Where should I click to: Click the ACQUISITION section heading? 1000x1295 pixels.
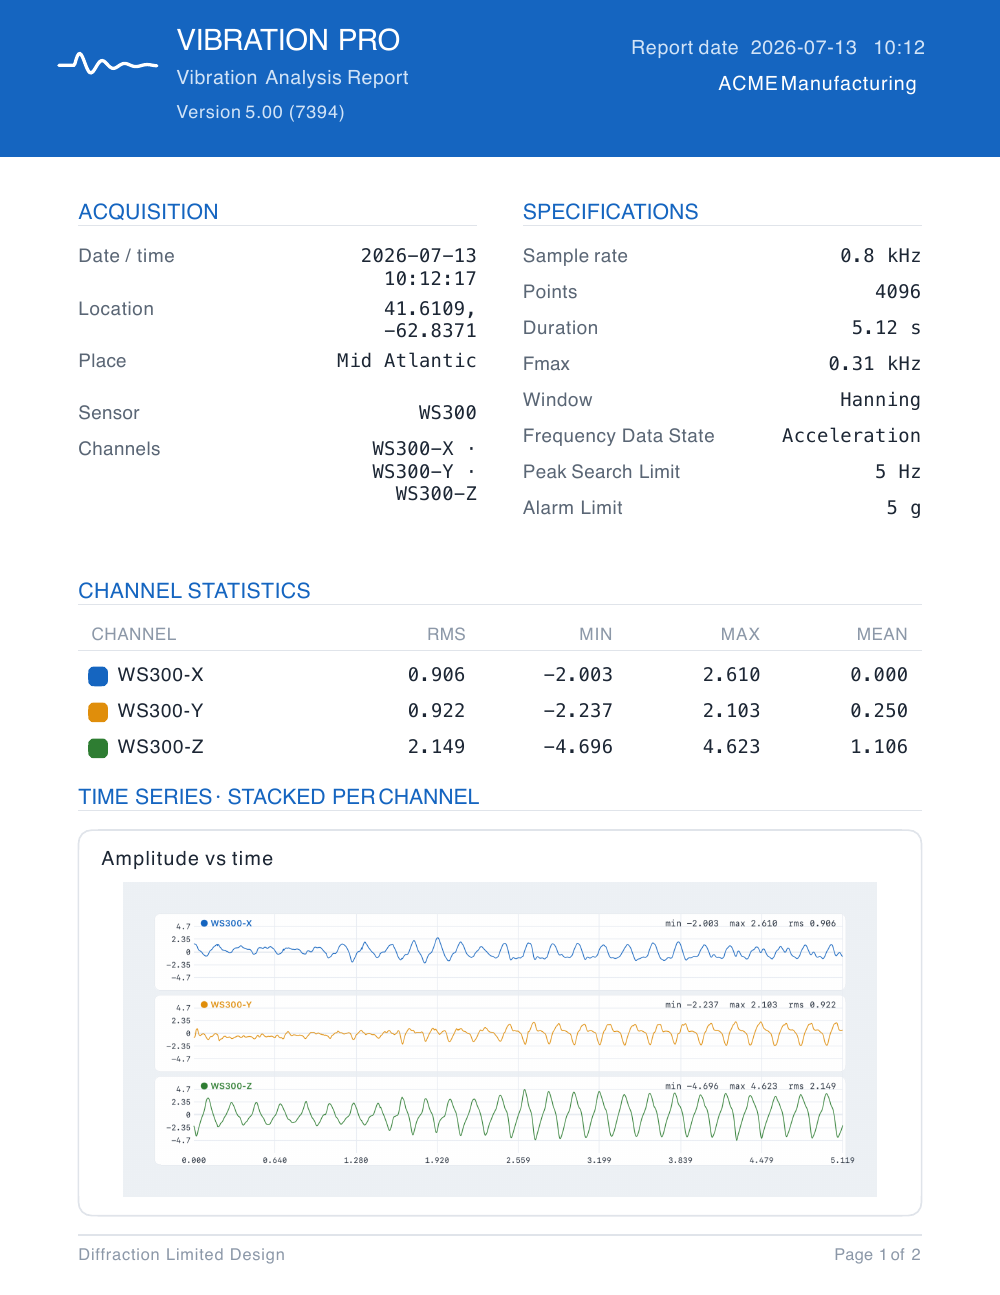(148, 212)
